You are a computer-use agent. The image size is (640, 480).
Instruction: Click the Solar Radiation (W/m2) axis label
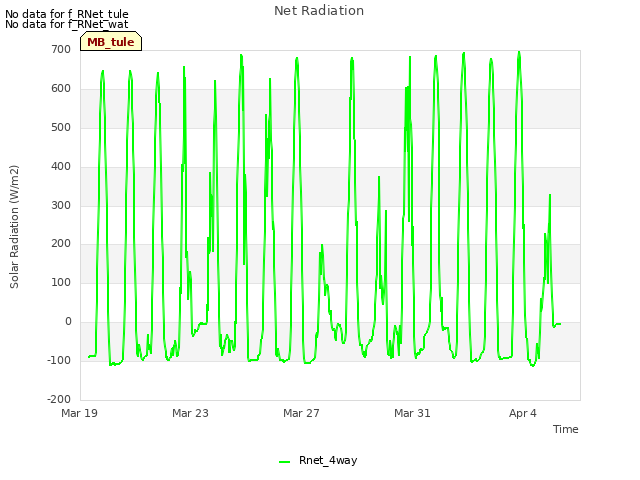click(14, 227)
